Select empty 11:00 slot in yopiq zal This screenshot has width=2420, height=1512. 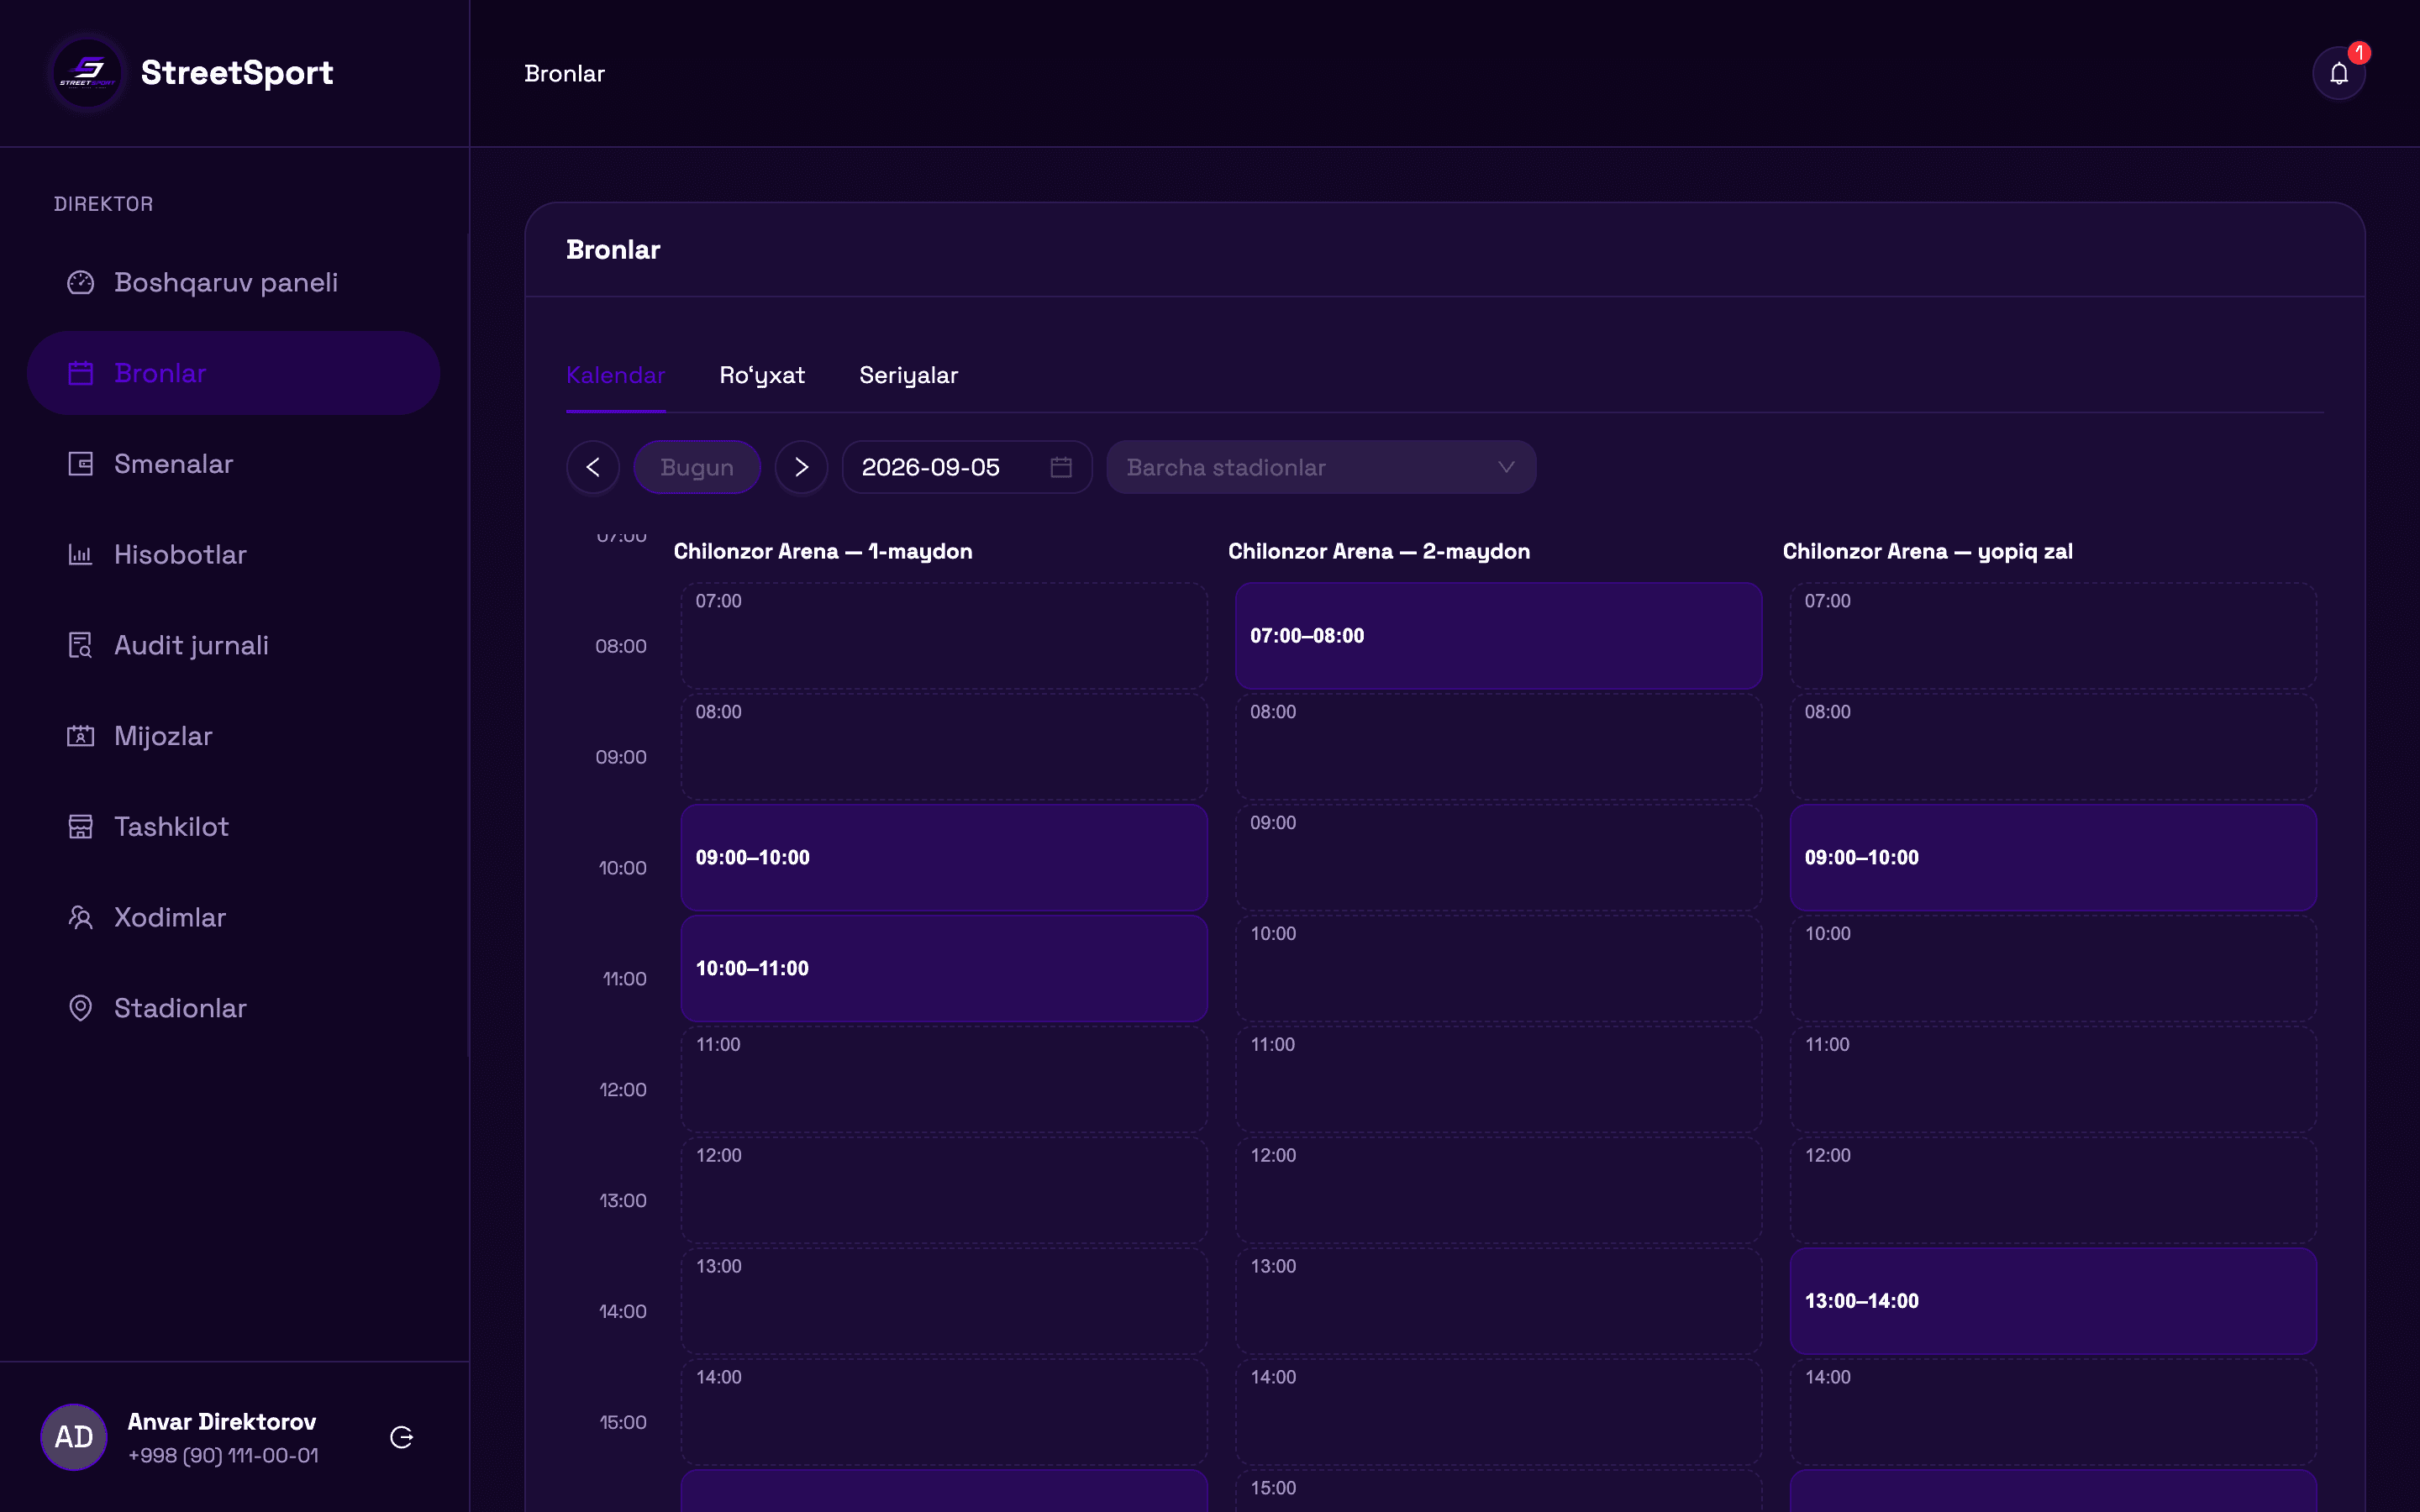(x=2053, y=1079)
